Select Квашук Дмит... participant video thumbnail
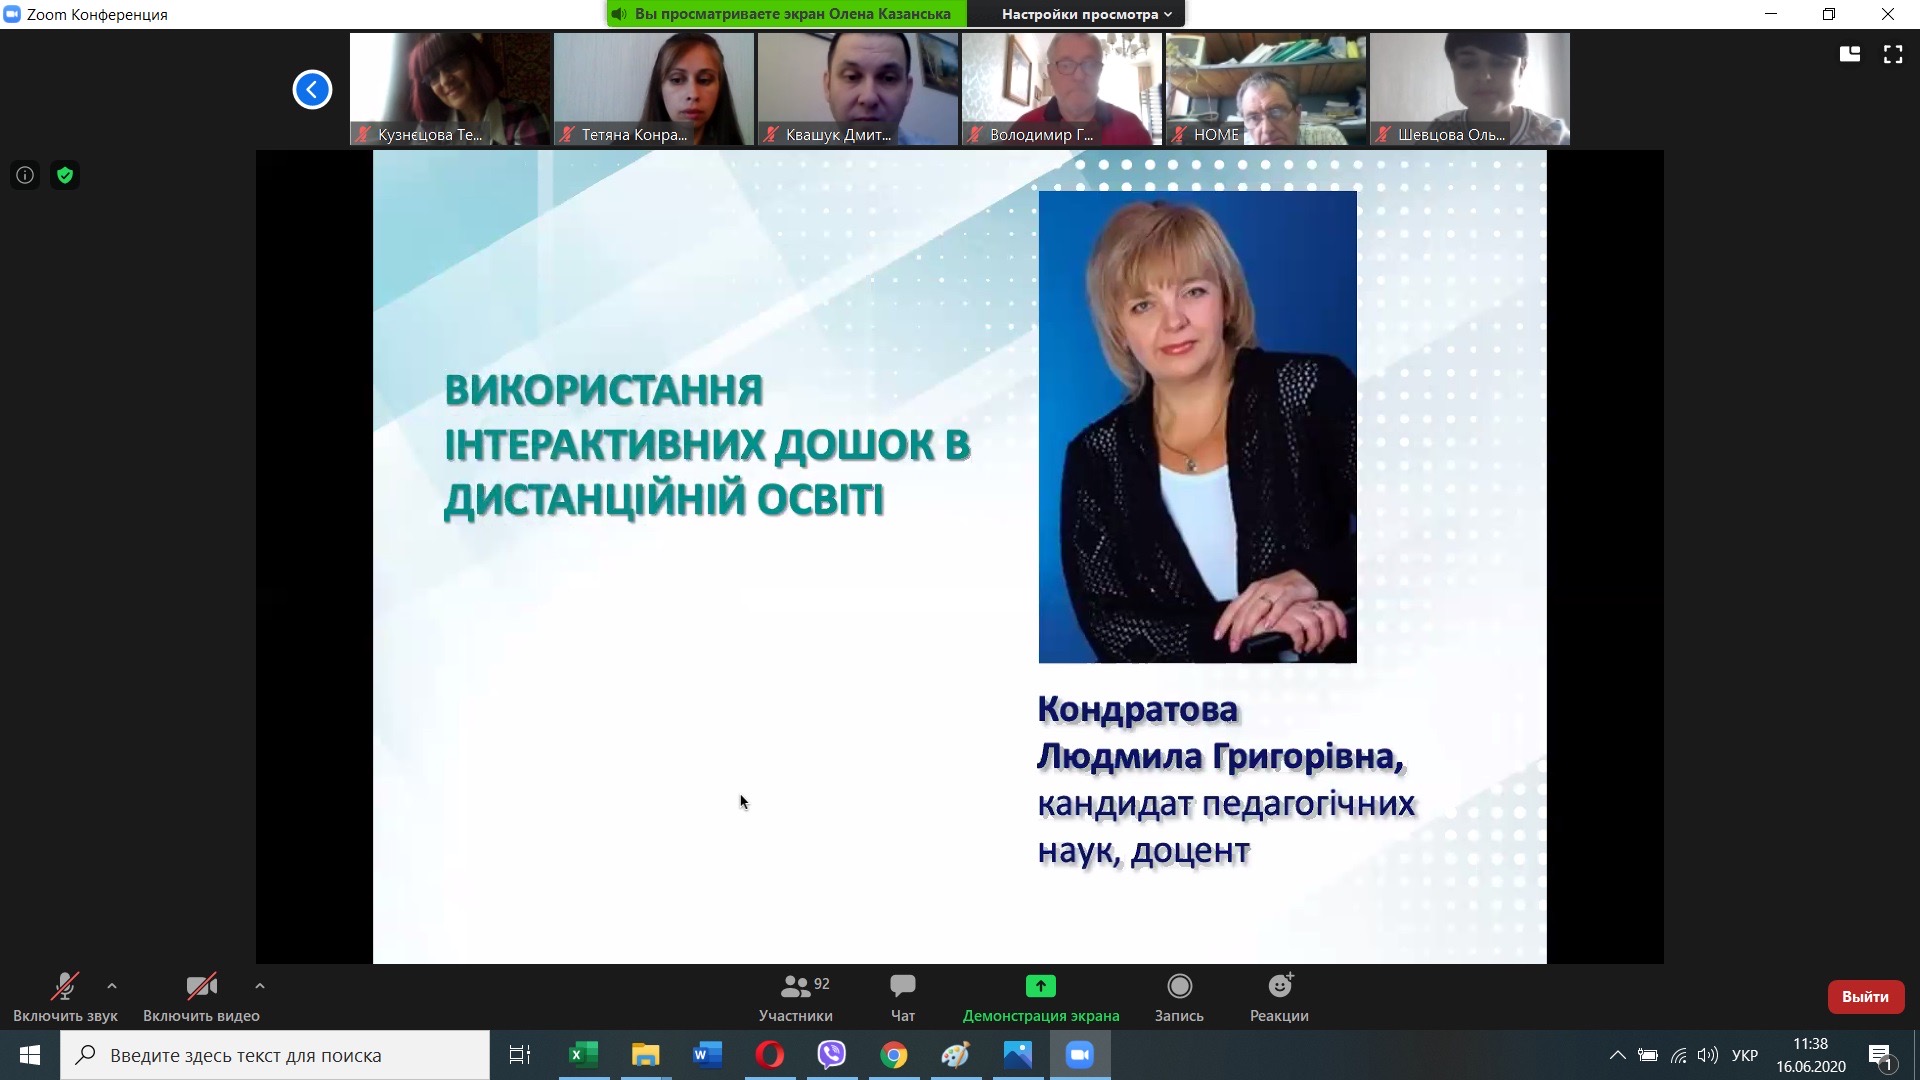Image resolution: width=1920 pixels, height=1080 pixels. [x=858, y=89]
